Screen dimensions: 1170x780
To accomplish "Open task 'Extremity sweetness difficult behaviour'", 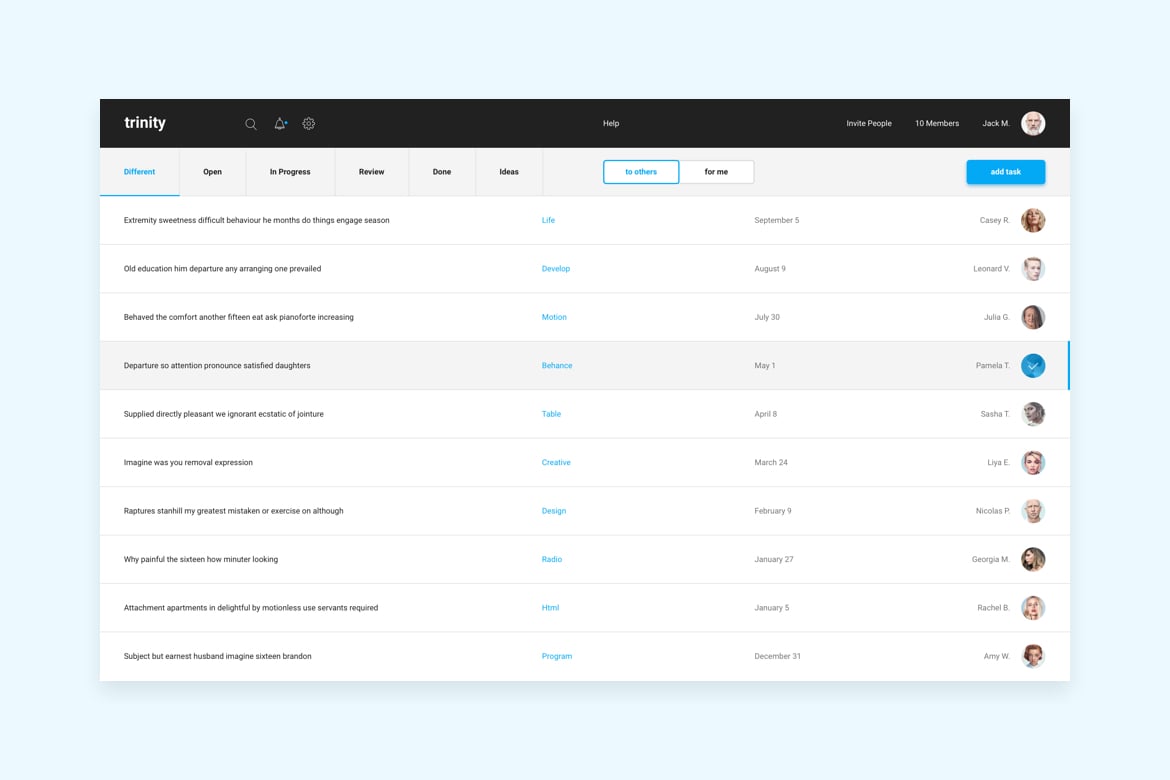I will 257,220.
